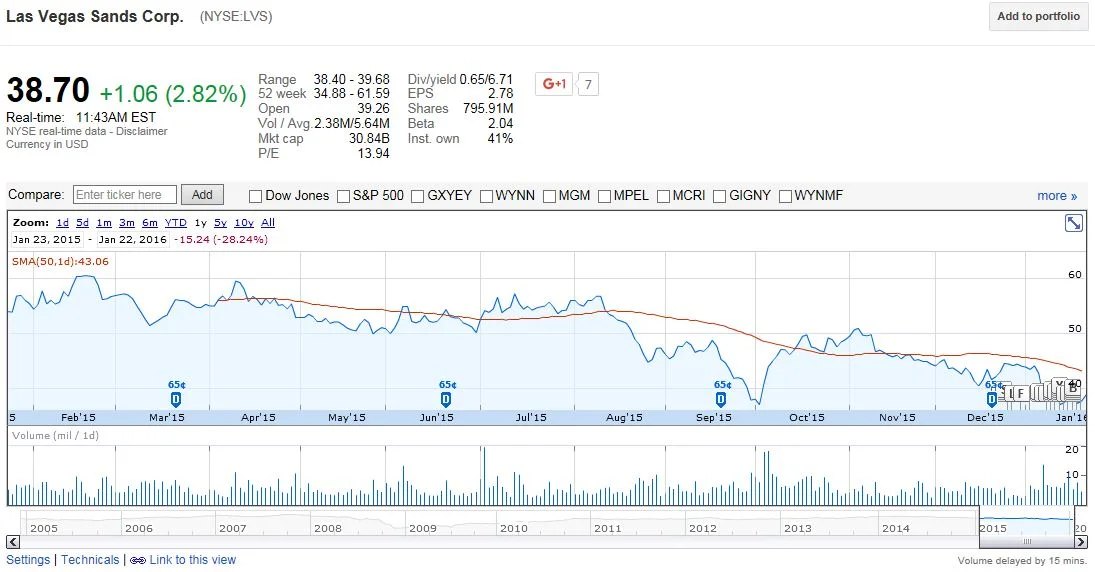Click the (NYSE:LVS) ticker label
The width and height of the screenshot is (1095, 572).
pyautogui.click(x=236, y=16)
